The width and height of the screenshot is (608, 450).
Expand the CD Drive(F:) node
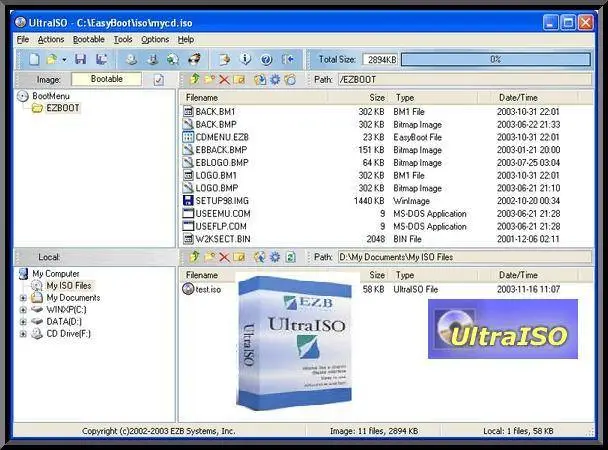coord(23,334)
